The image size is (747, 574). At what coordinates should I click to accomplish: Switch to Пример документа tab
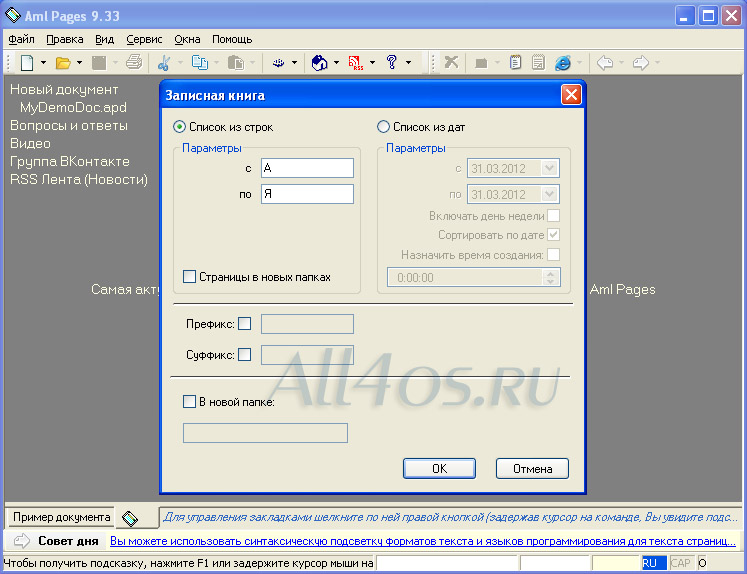tap(61, 517)
